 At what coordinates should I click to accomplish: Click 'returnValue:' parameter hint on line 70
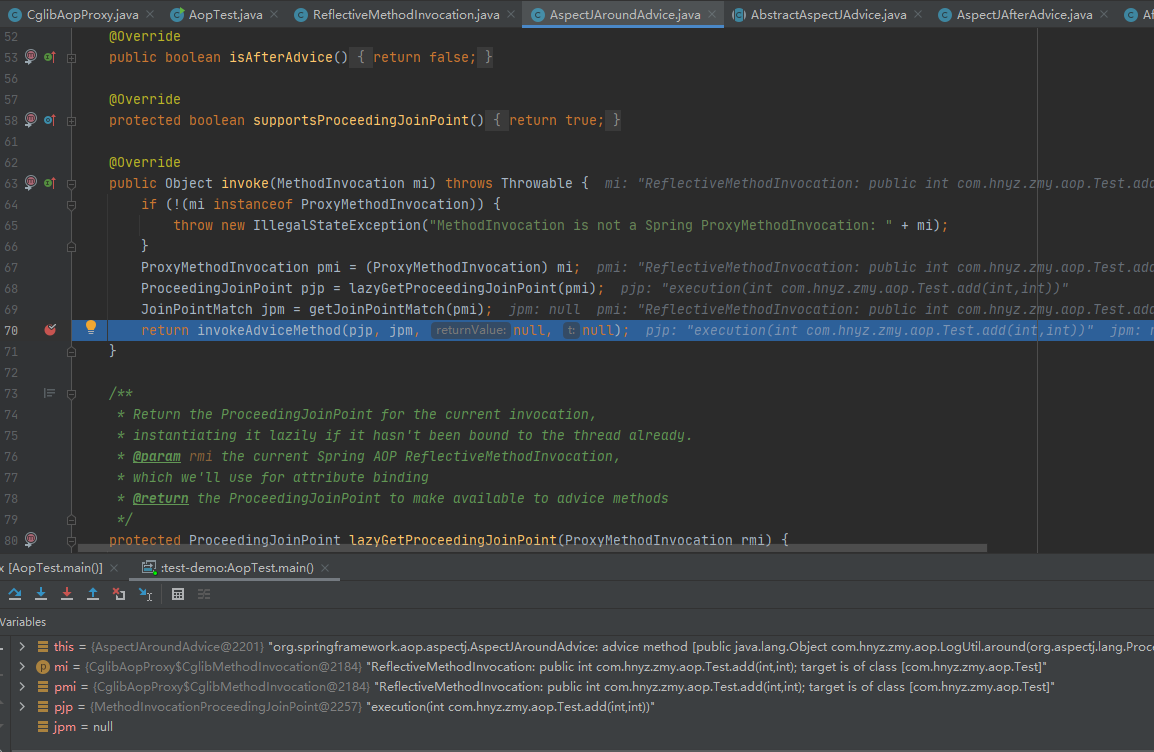(x=471, y=330)
